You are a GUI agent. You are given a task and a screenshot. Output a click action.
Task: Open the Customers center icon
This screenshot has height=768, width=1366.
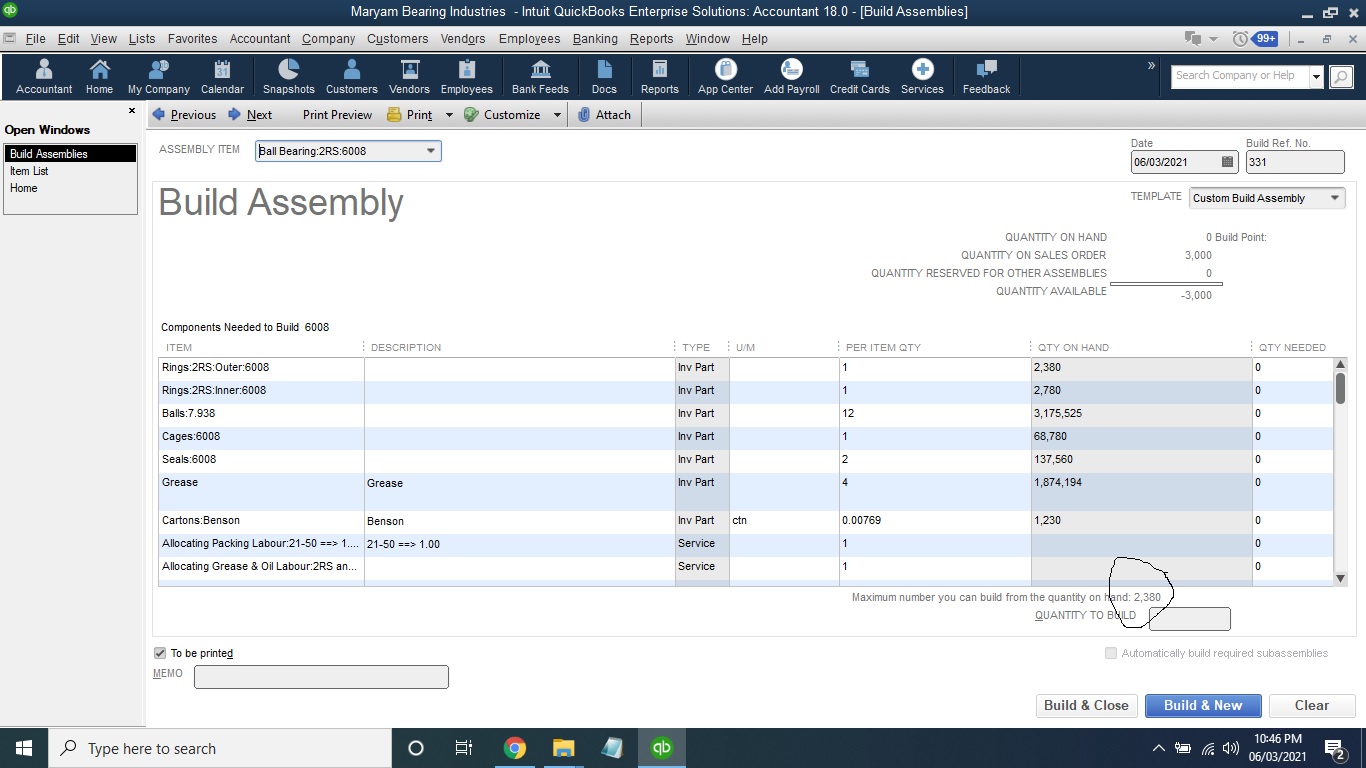352,77
